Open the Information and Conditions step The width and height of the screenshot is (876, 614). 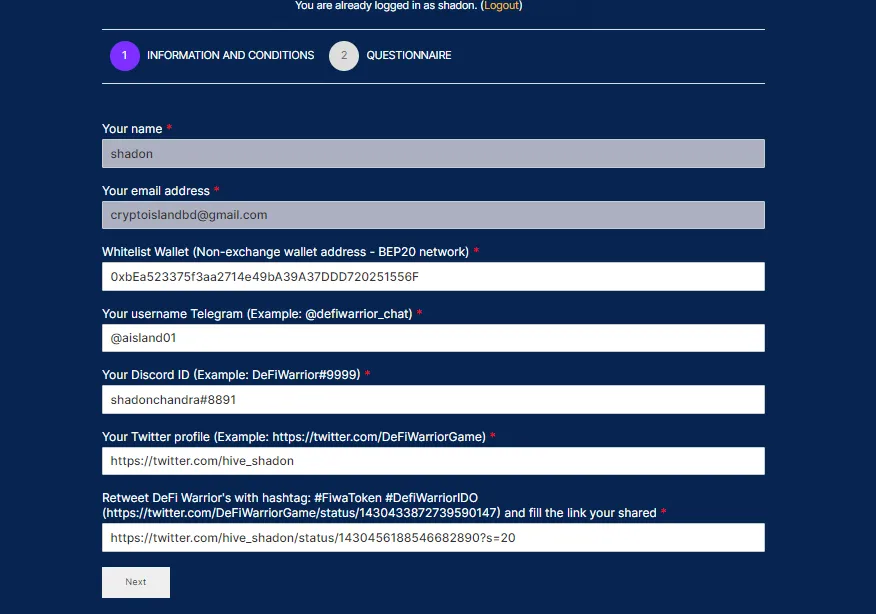[x=230, y=55]
